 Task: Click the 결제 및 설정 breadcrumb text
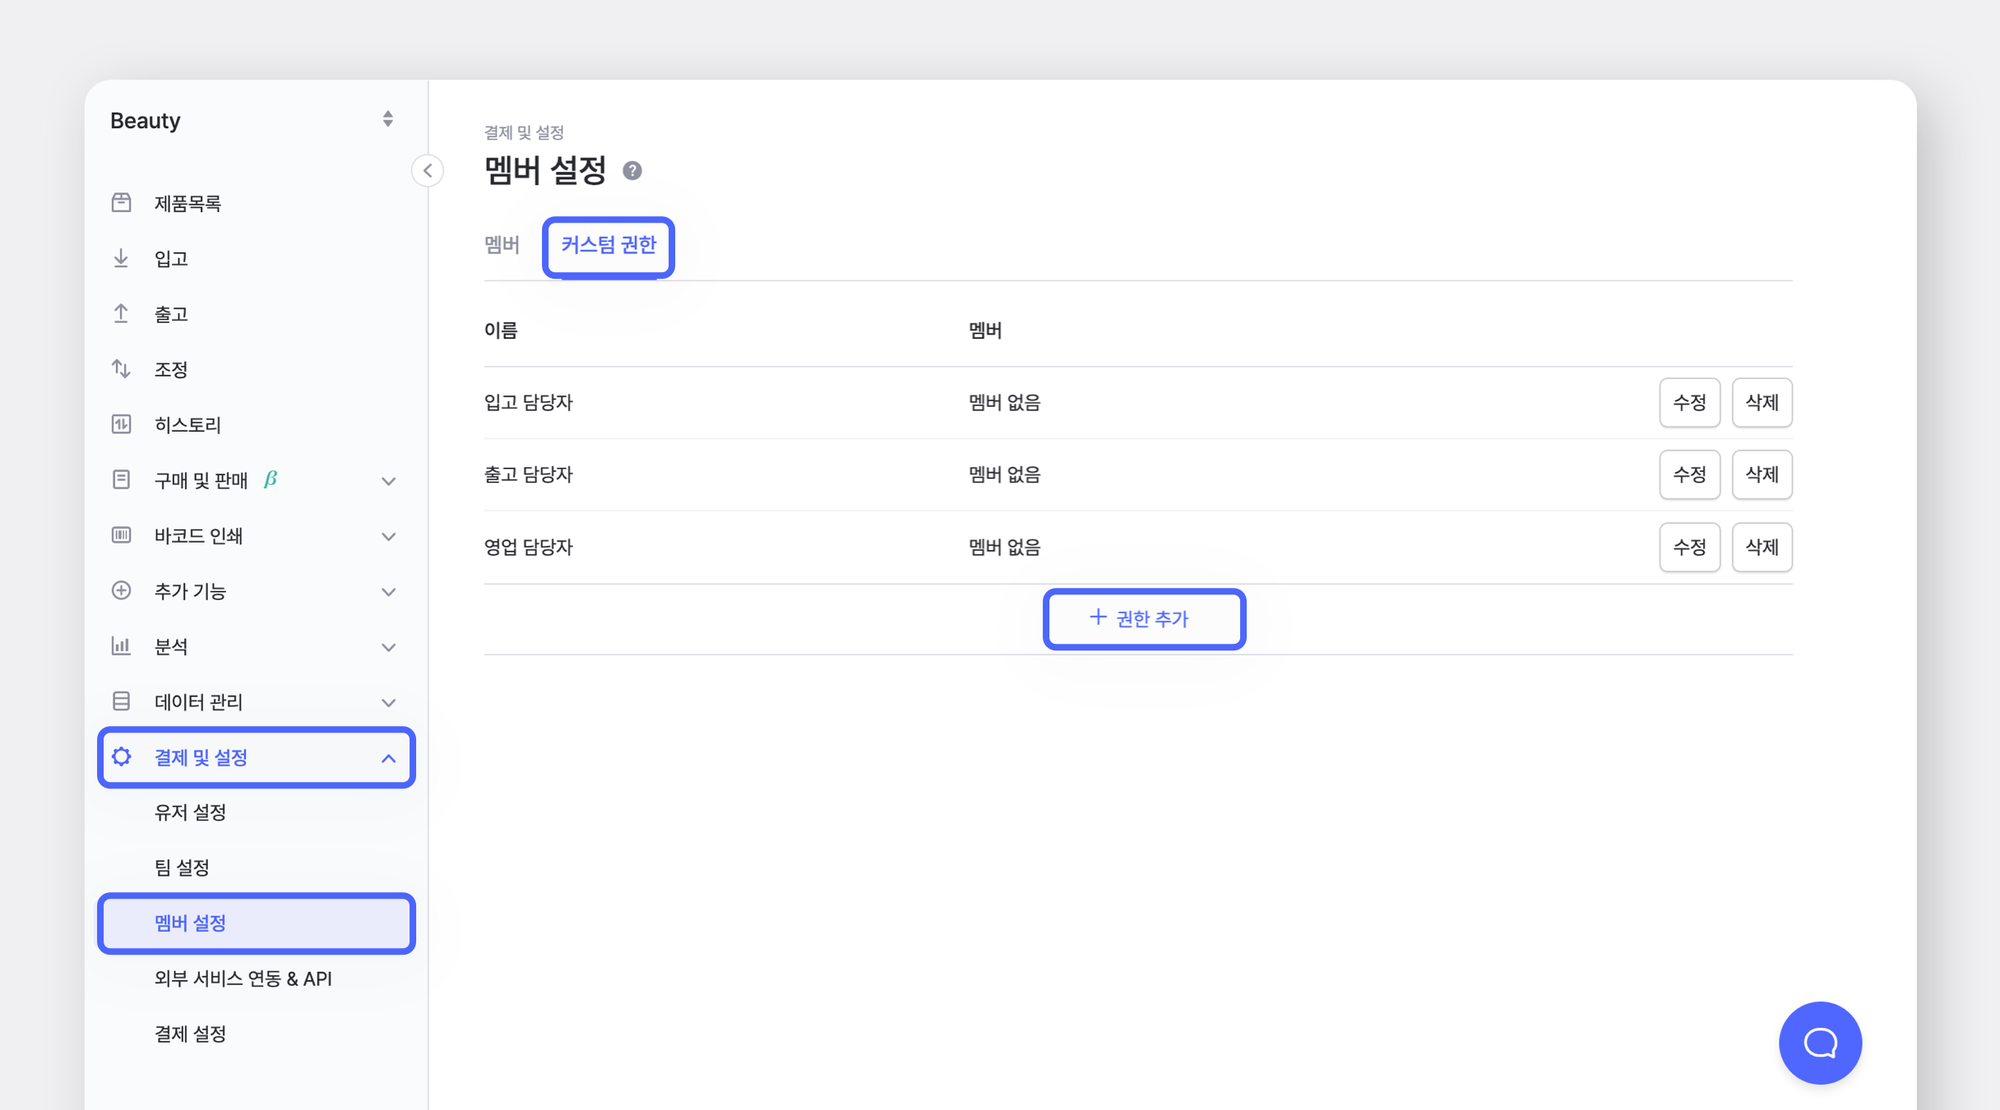pos(524,132)
